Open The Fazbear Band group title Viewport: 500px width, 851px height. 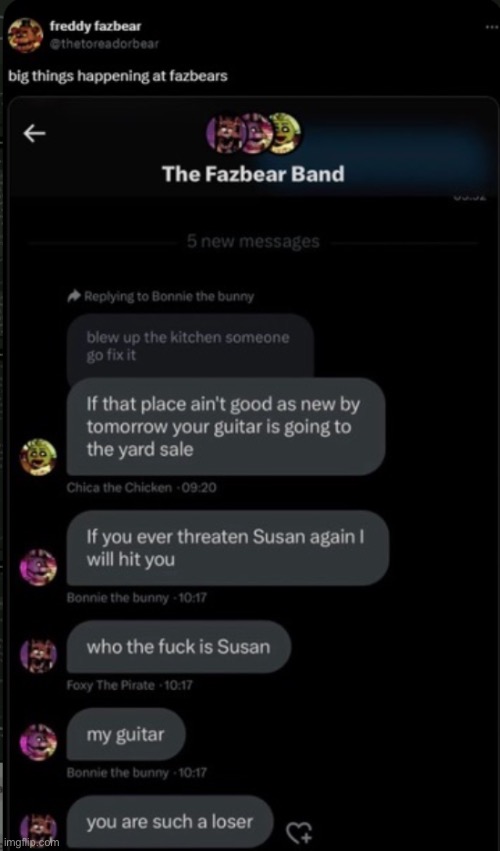[253, 175]
